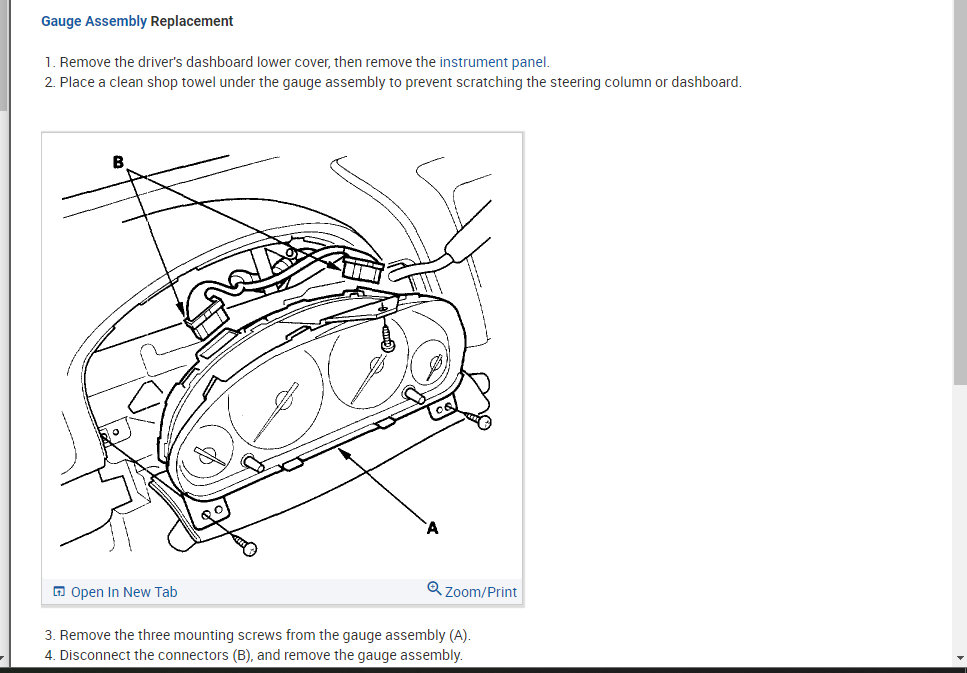Follow the instrument panel hyperlink
967x673 pixels.
click(x=493, y=62)
